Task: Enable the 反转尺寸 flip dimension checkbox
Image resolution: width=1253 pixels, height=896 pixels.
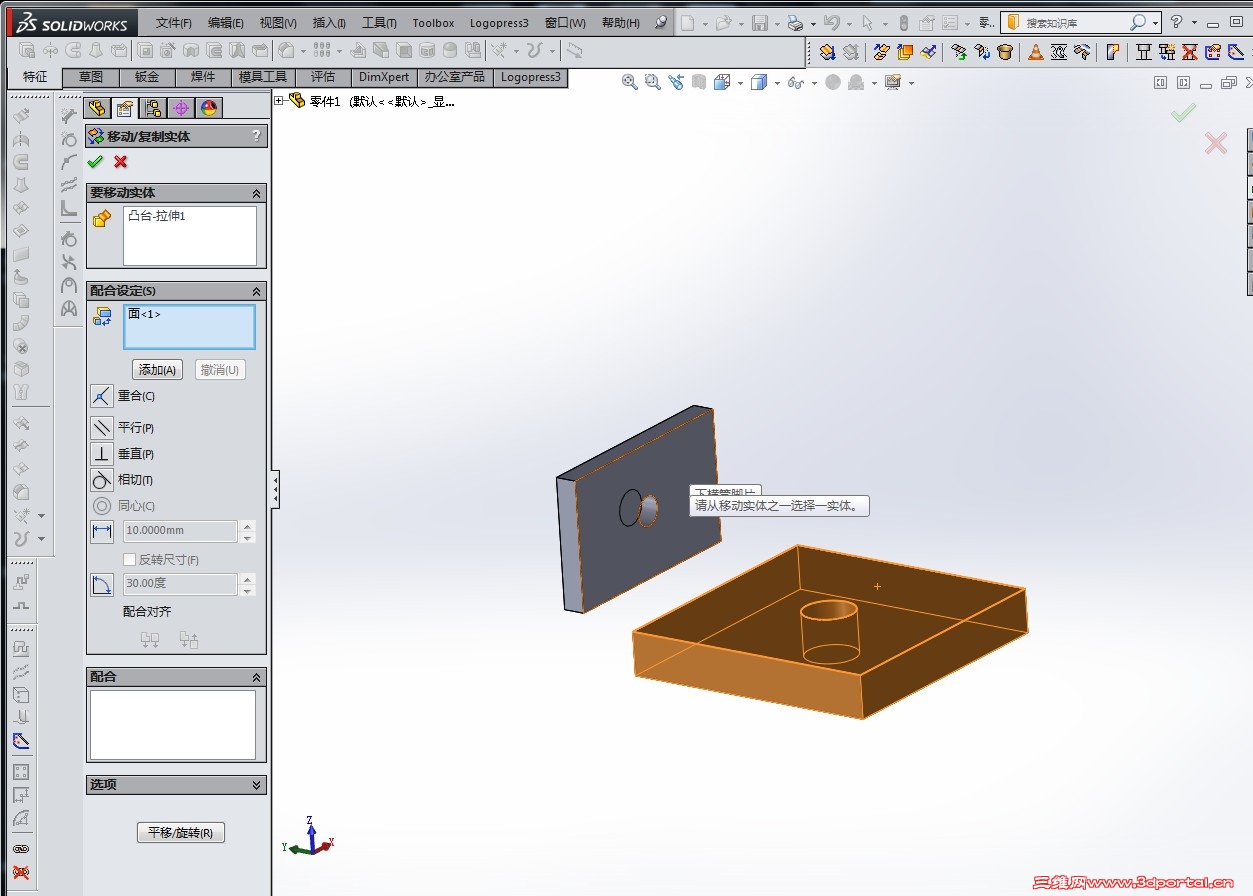Action: click(x=129, y=559)
